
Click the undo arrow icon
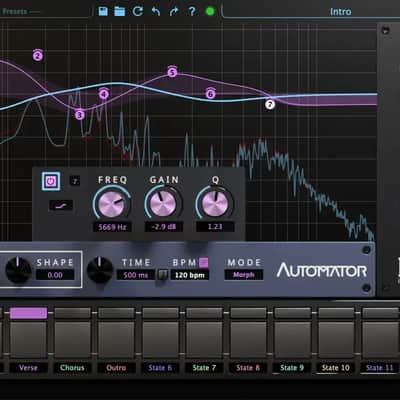[x=156, y=11]
